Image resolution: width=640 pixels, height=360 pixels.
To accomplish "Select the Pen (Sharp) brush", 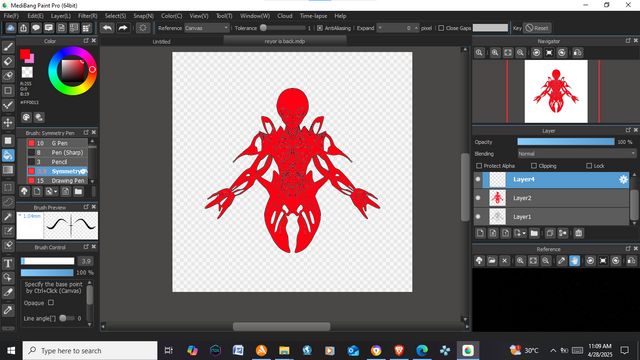I will coord(57,153).
